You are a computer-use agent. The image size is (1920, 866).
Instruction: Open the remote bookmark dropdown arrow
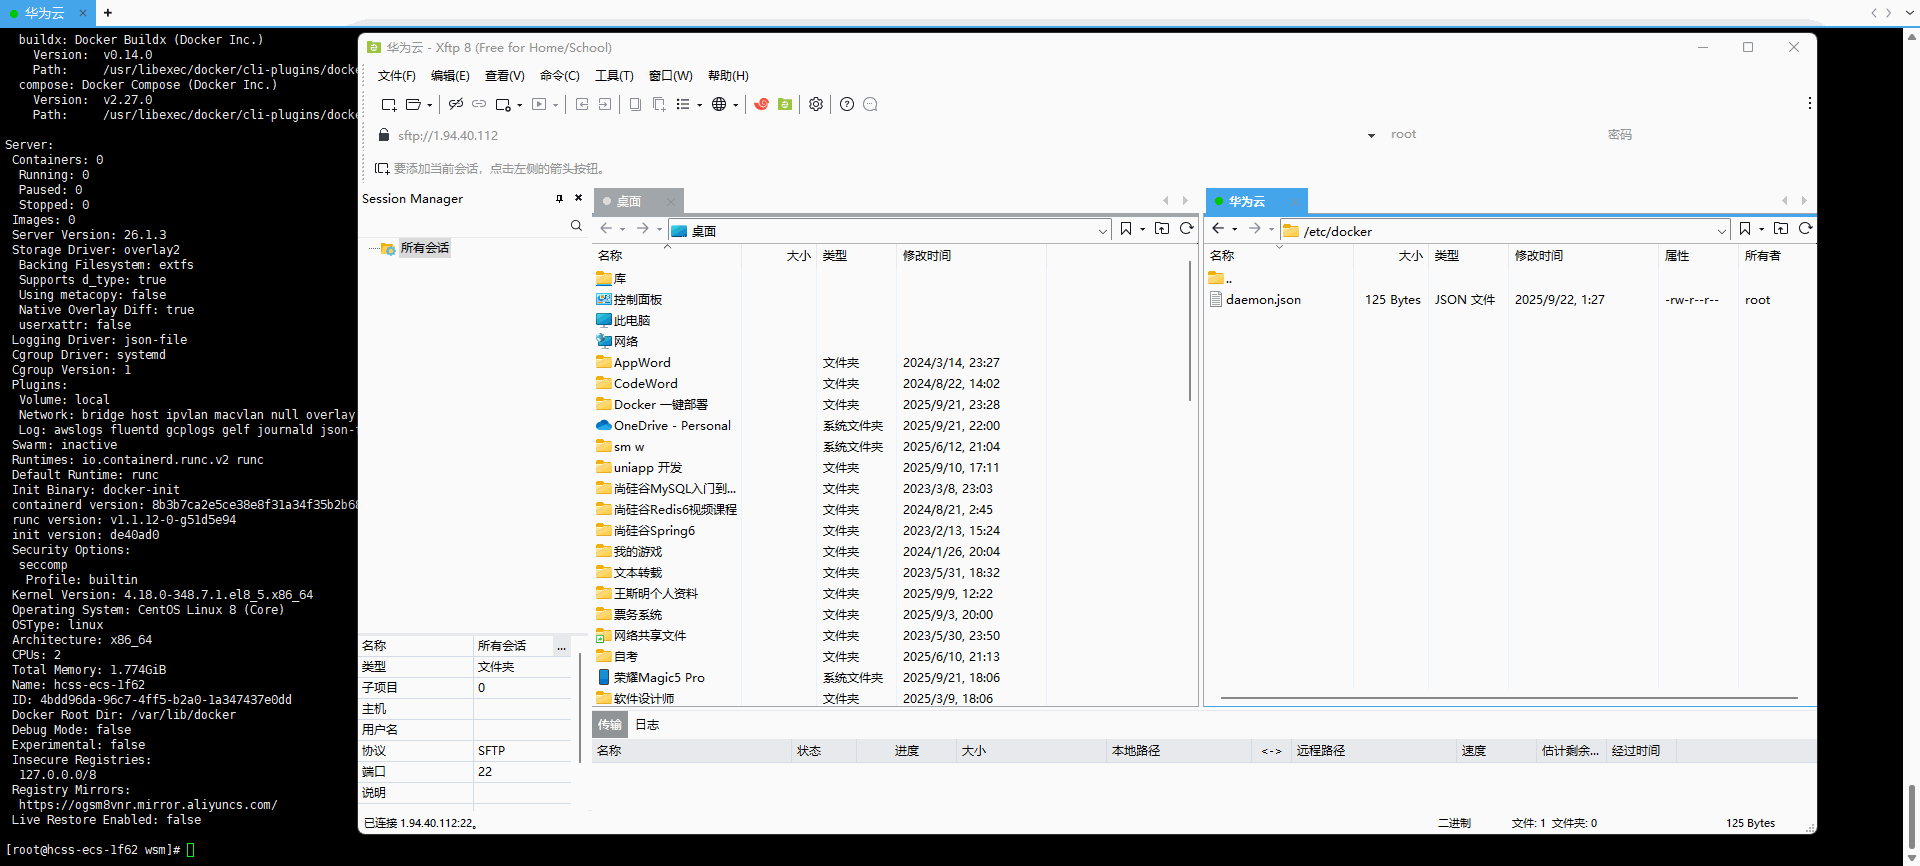click(1762, 230)
